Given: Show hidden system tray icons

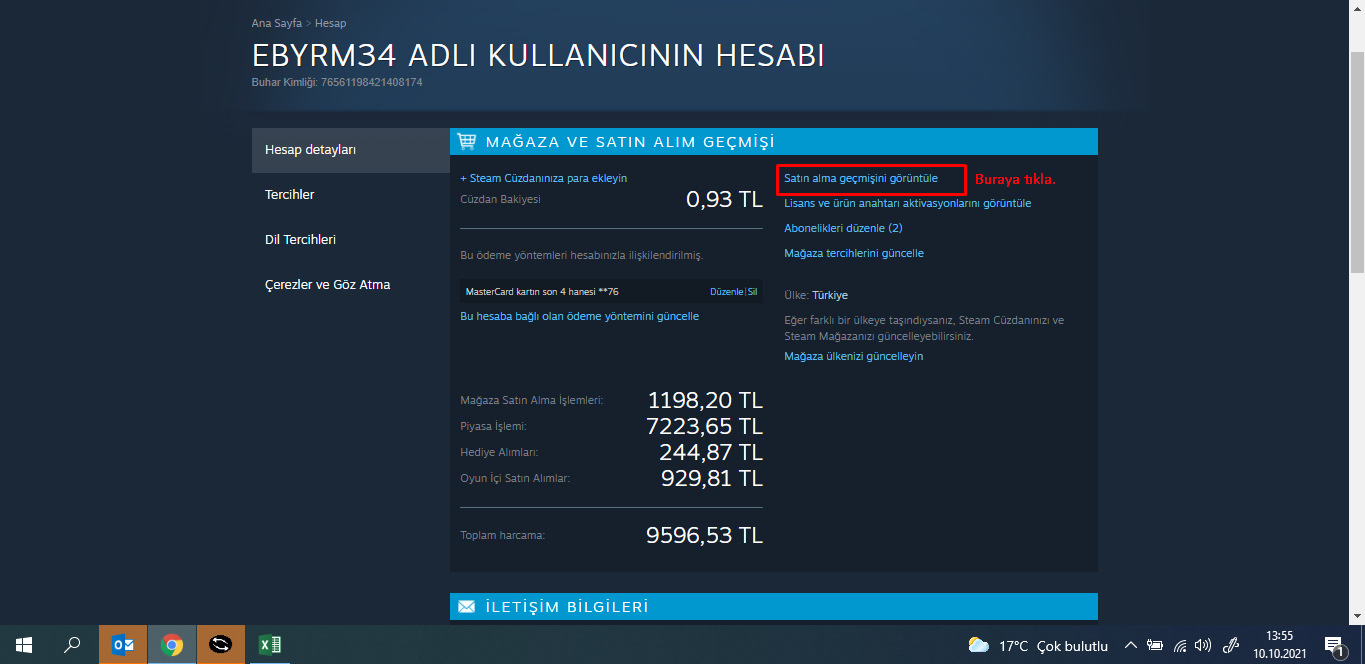Looking at the screenshot, I should [1131, 646].
